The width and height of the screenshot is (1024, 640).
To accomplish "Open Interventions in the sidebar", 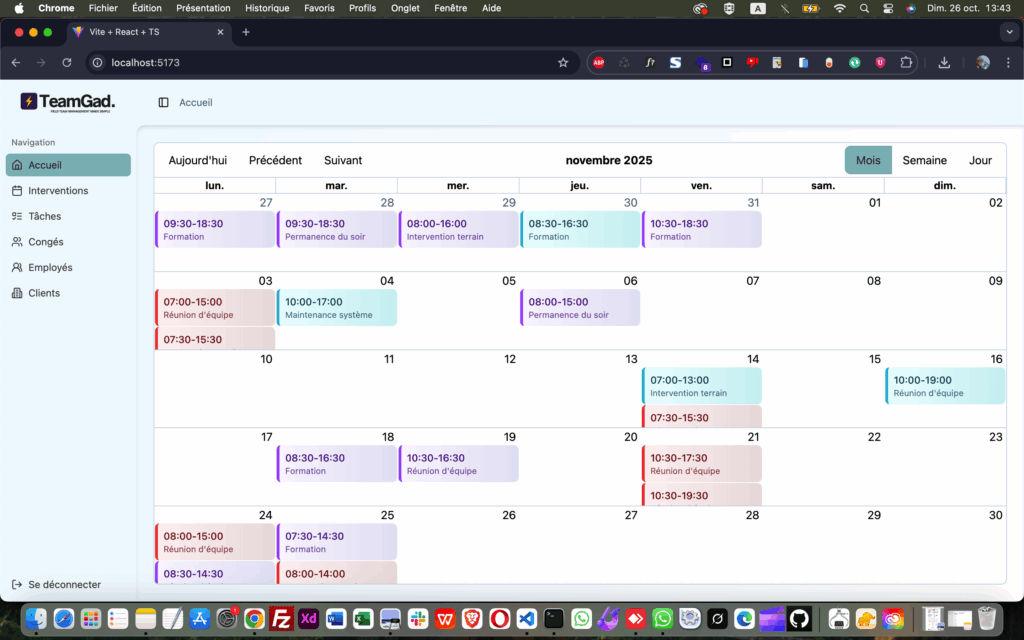I will point(58,191).
